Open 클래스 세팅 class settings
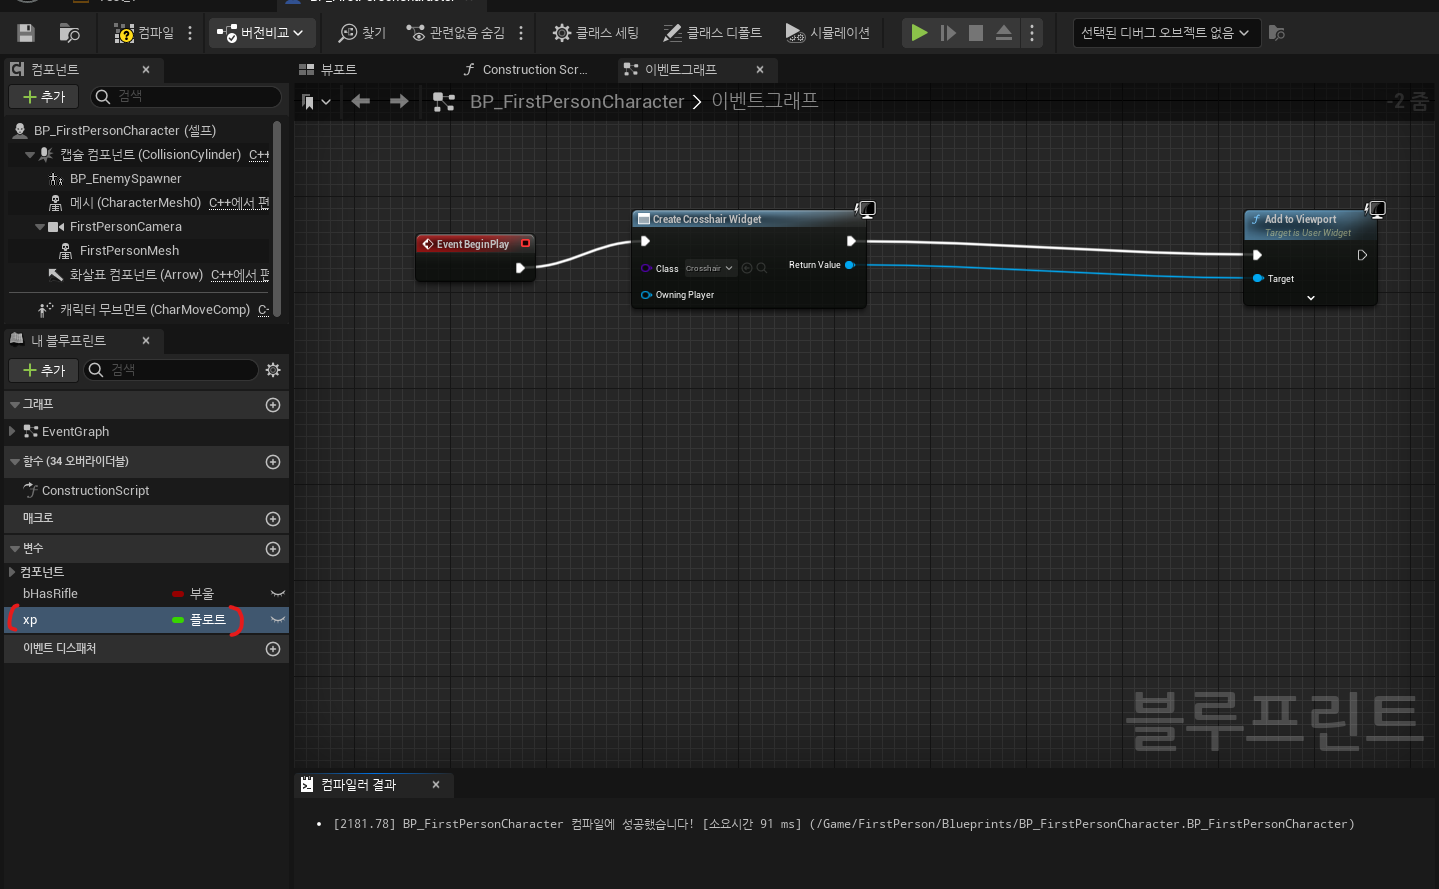Screen dimensions: 1439x889 596,33
